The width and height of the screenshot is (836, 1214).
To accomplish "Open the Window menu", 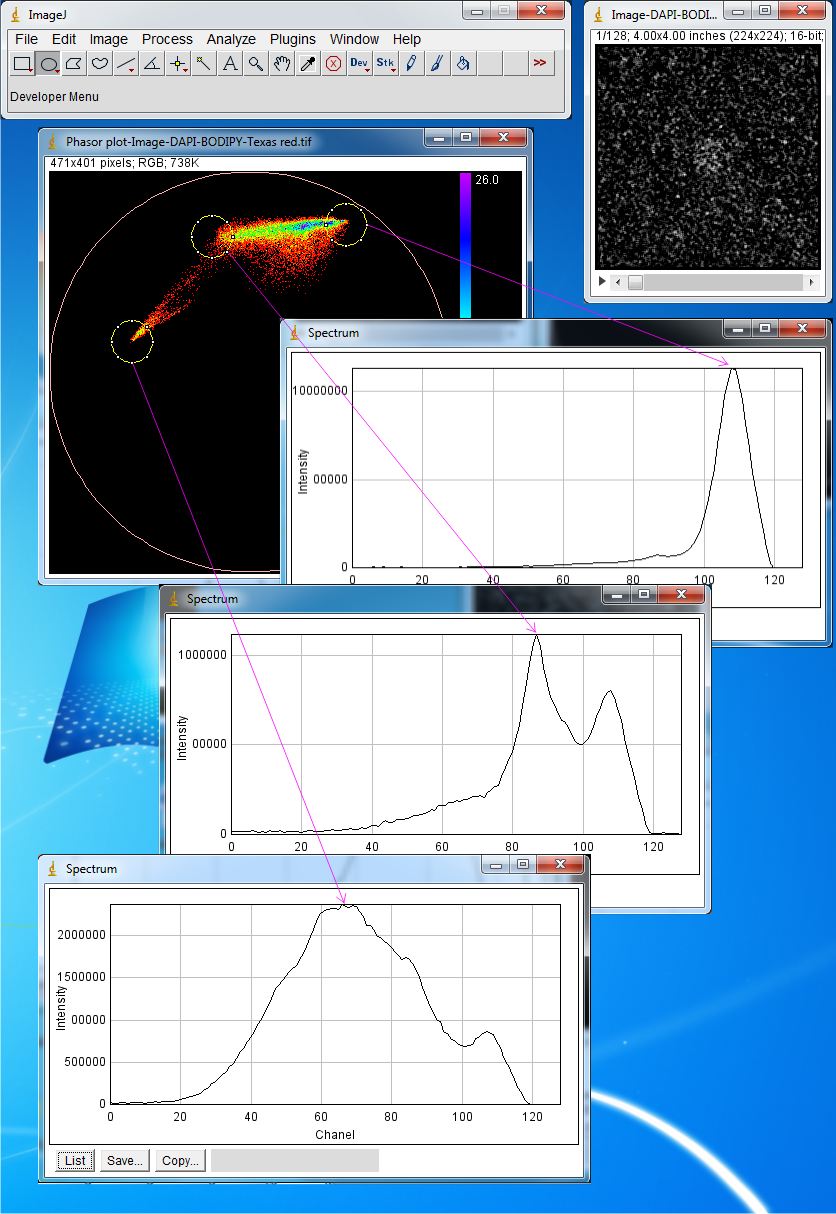I will click(355, 39).
